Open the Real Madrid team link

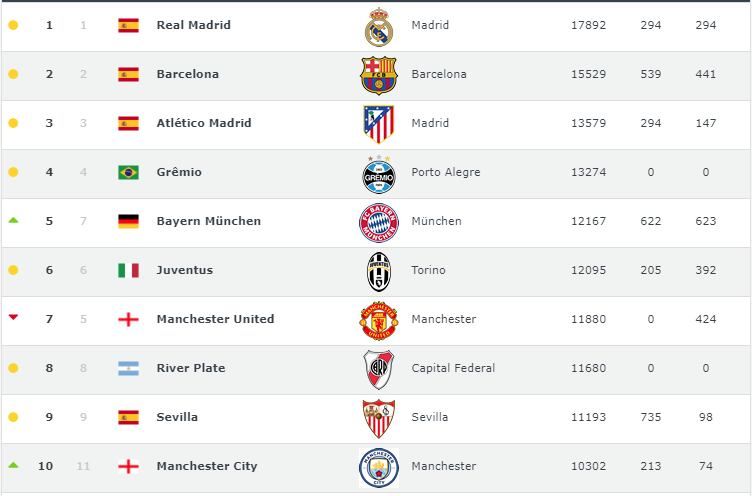point(193,25)
